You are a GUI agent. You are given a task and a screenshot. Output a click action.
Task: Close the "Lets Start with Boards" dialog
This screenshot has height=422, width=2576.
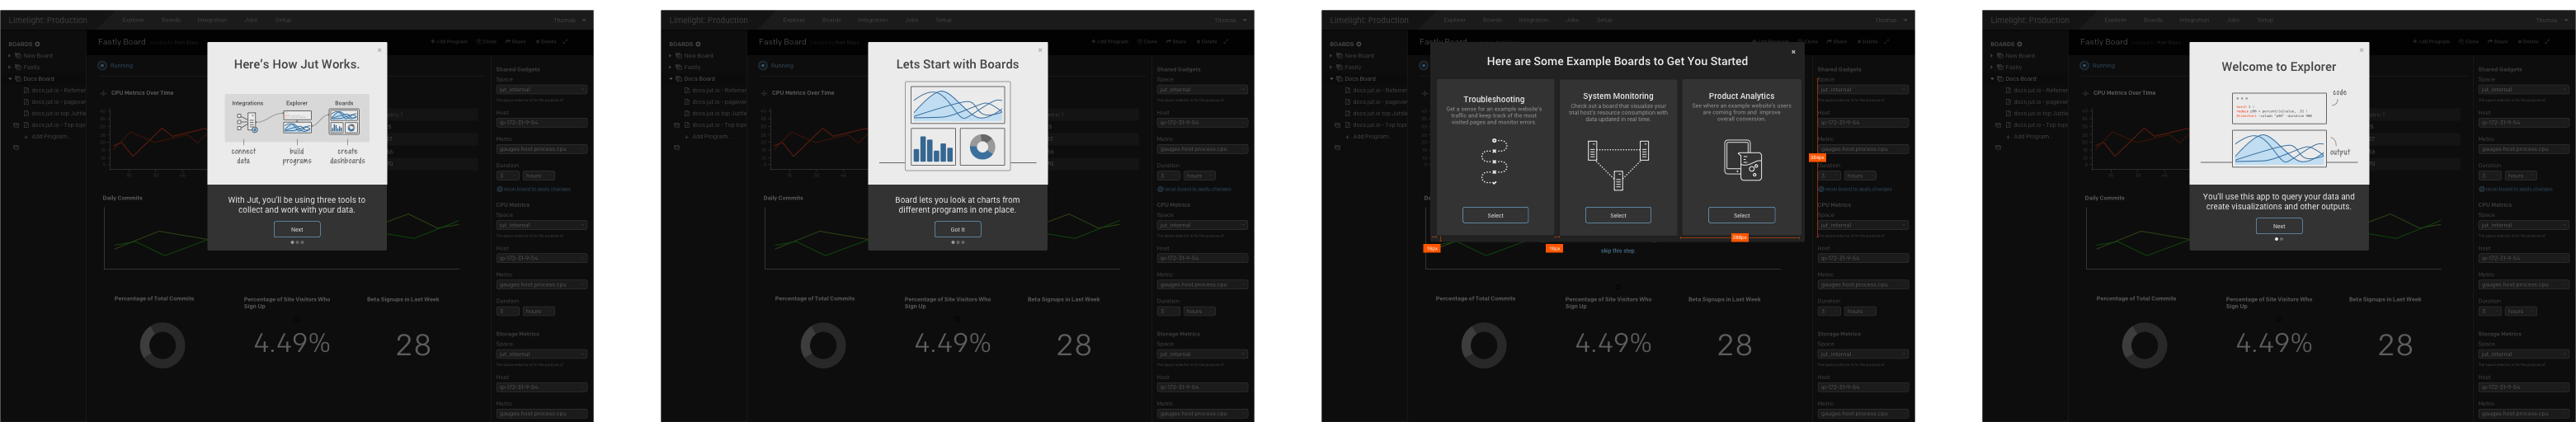[1040, 49]
